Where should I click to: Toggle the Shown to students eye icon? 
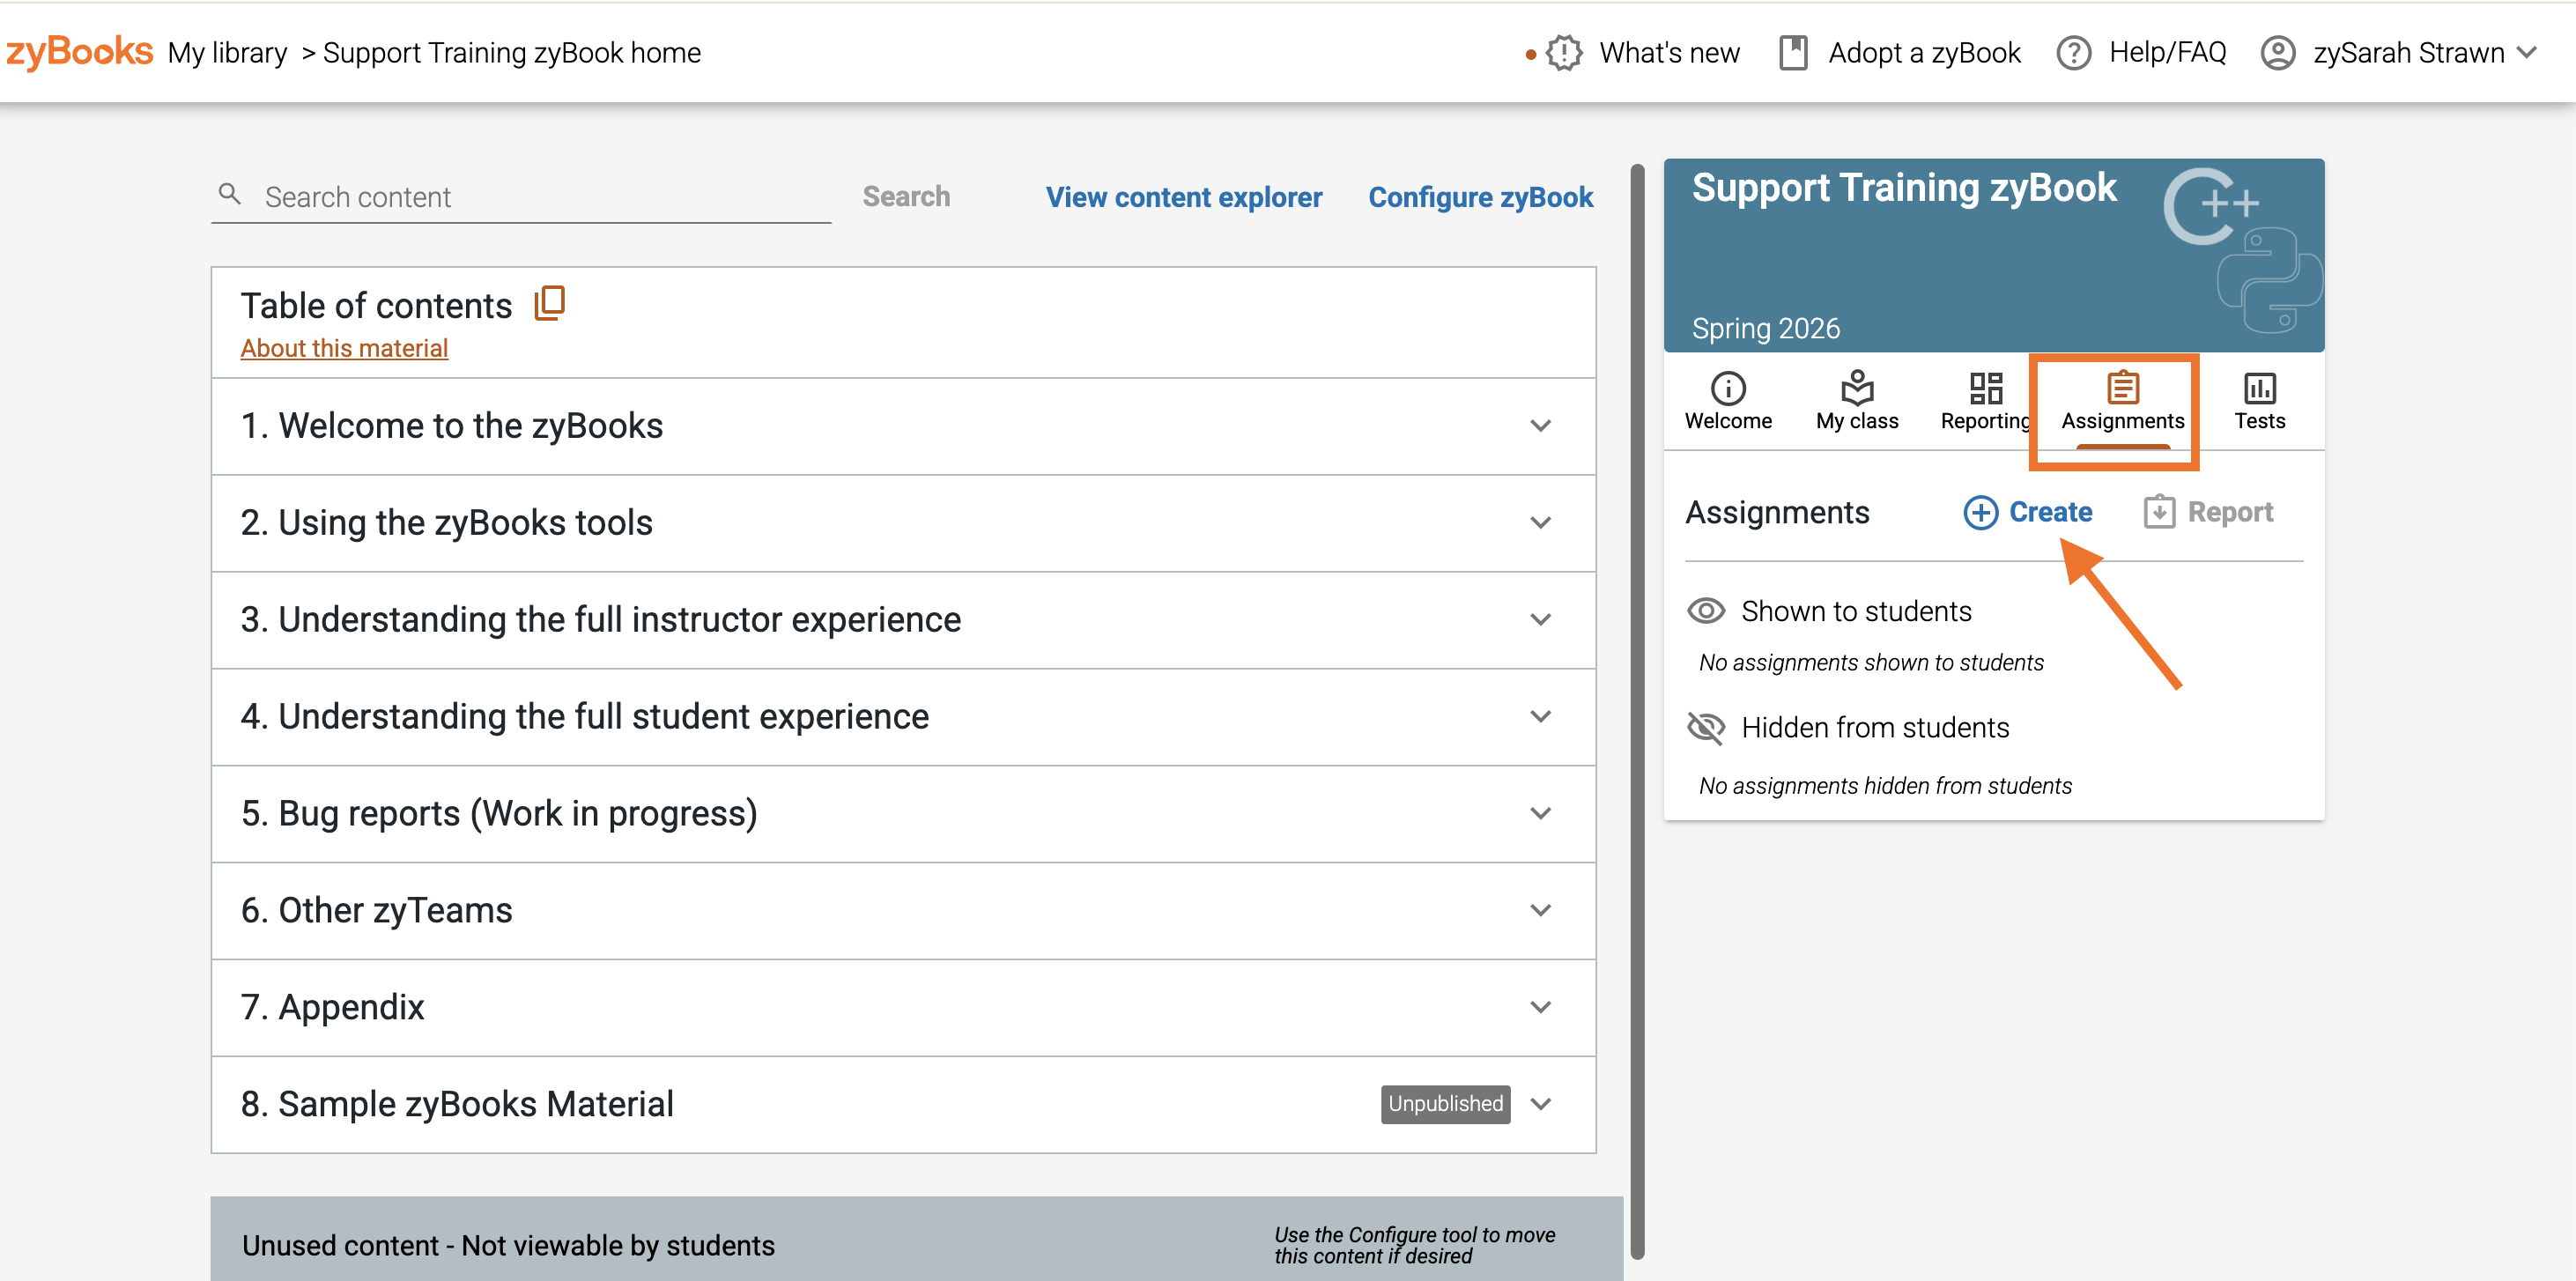(x=1706, y=611)
